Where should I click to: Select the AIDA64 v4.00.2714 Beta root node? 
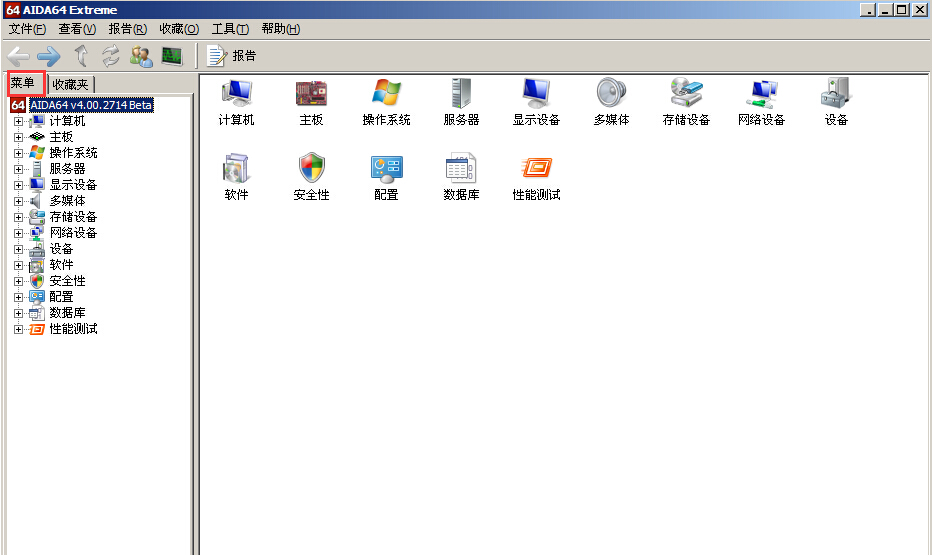[x=92, y=105]
